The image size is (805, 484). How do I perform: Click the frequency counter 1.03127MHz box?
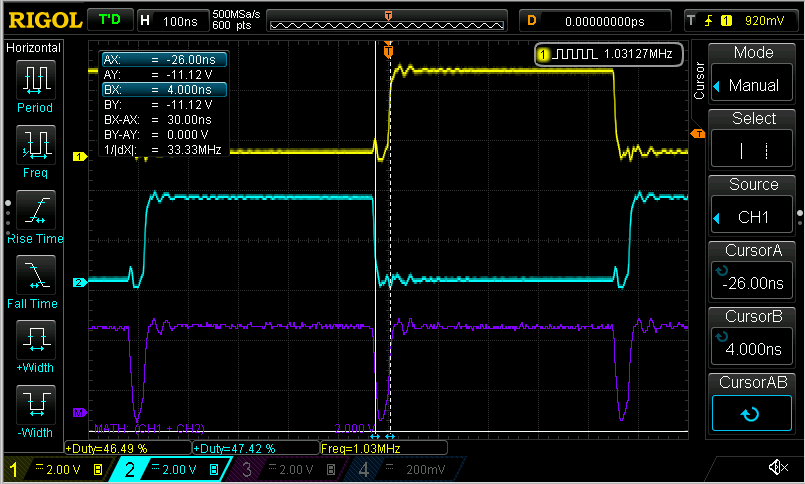point(609,54)
